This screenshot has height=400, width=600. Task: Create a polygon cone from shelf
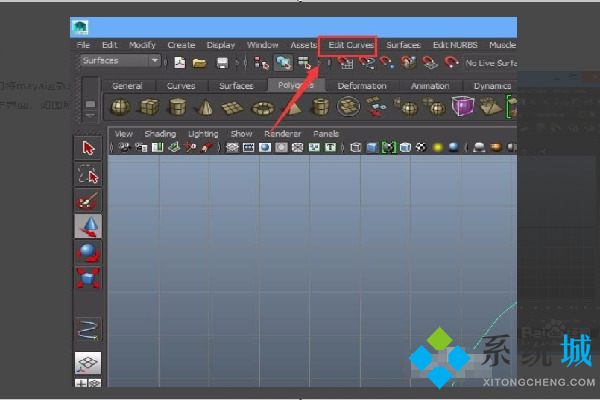205,107
